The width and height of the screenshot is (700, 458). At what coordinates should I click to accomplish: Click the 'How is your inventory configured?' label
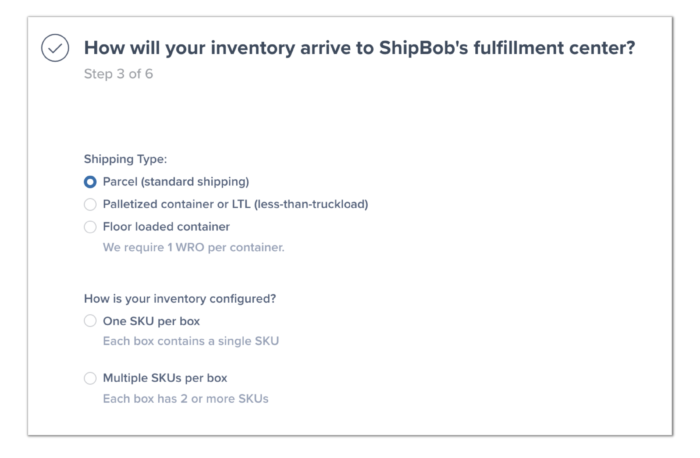(x=180, y=297)
